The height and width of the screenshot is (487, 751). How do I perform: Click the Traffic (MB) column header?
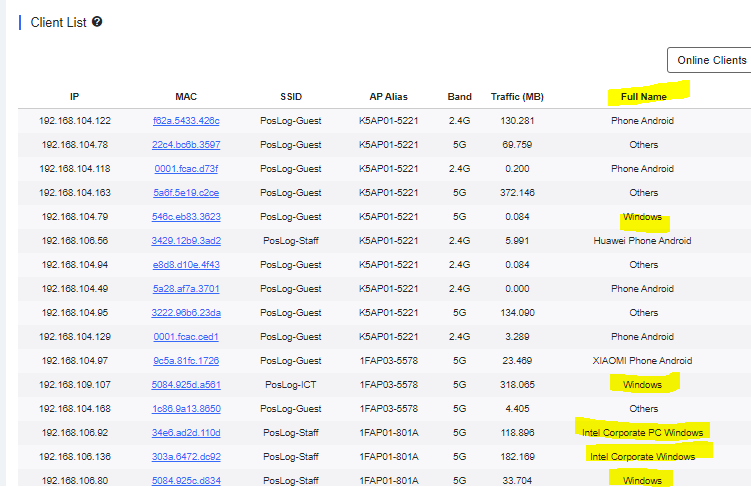[x=517, y=97]
